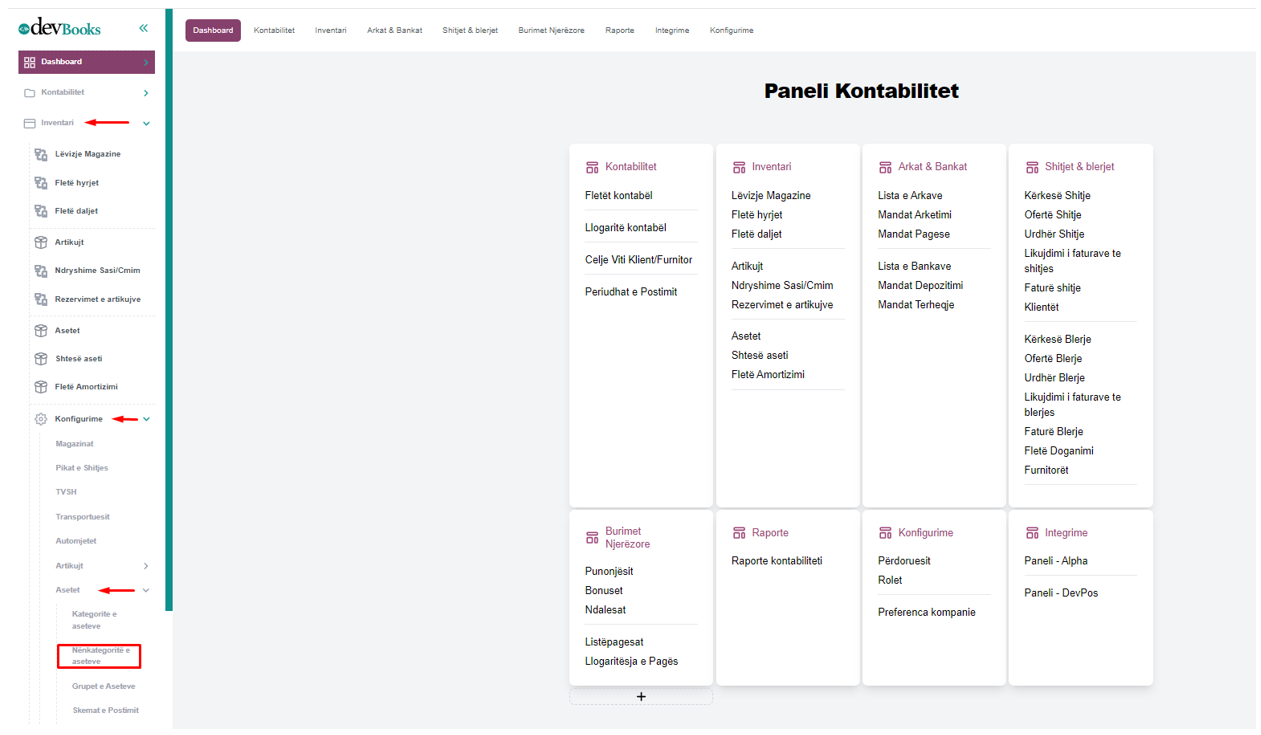The width and height of the screenshot is (1261, 735).
Task: Click the Fletë Amortizimi sidebar icon
Action: [41, 387]
